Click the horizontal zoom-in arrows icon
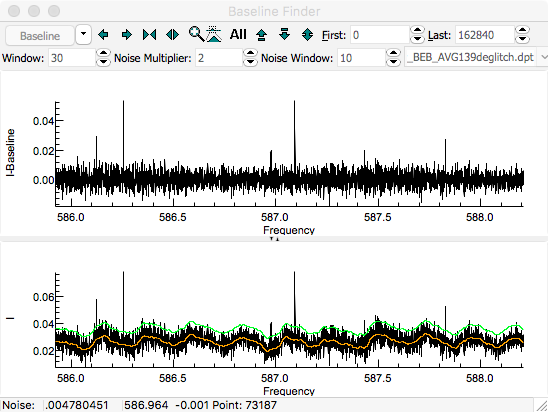Viewport: 548px width, 412px height. (x=150, y=35)
